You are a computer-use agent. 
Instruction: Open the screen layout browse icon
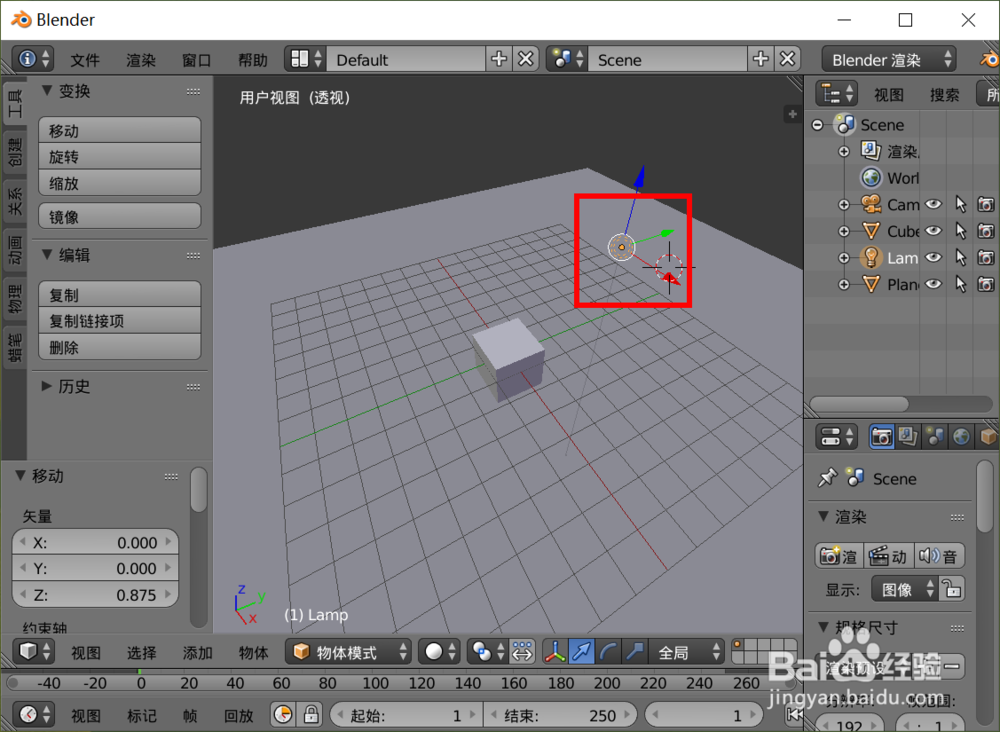pos(306,59)
